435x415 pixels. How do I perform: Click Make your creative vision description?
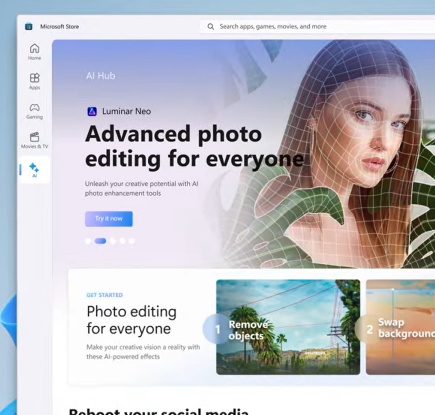point(143,352)
